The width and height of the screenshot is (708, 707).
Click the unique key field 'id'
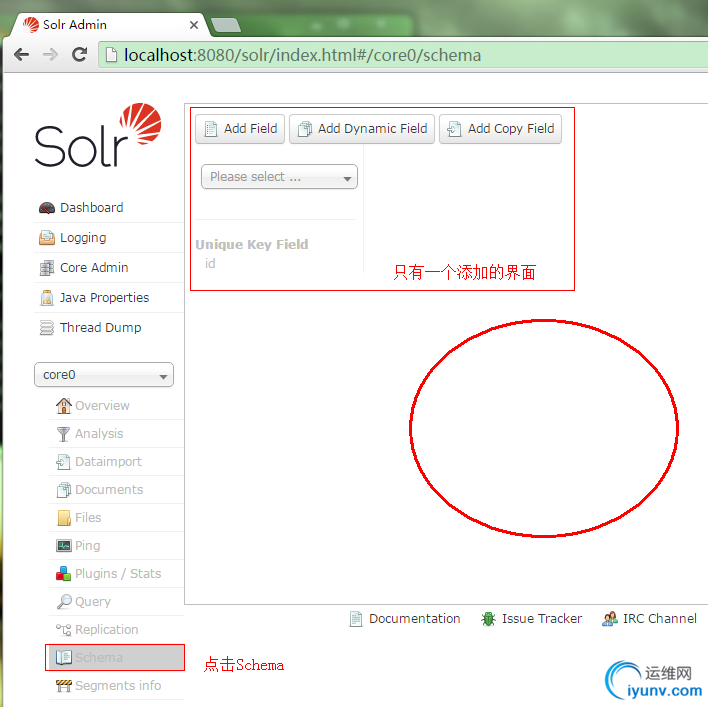click(x=210, y=264)
